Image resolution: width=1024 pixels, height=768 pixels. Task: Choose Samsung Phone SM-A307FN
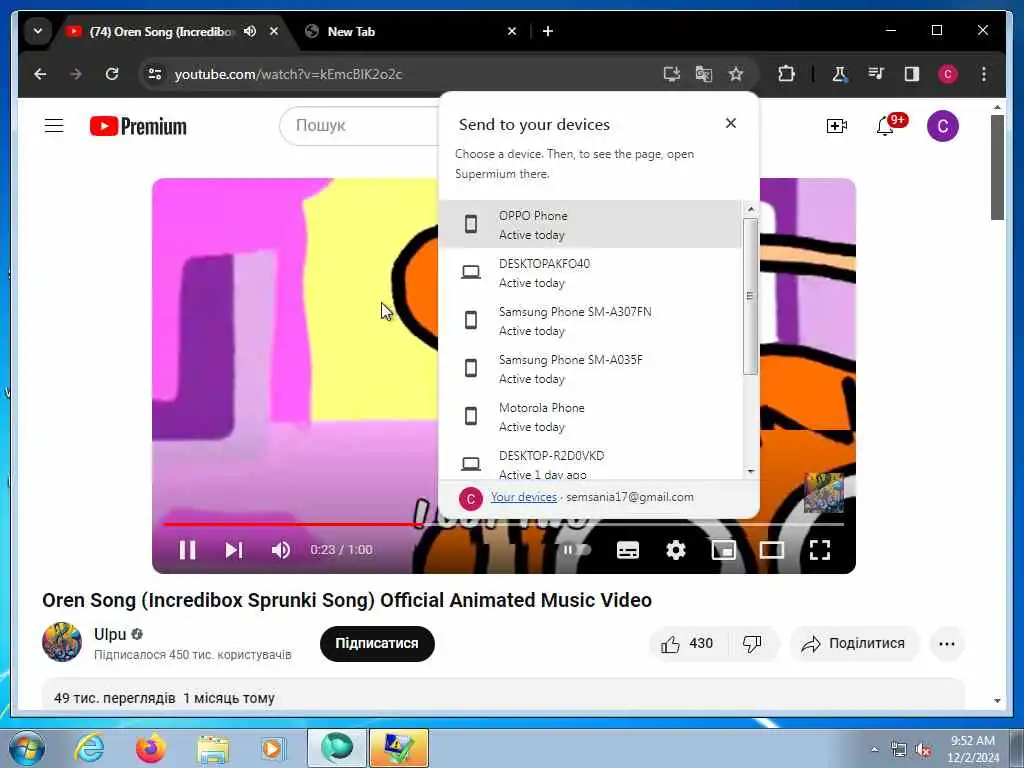pyautogui.click(x=590, y=321)
